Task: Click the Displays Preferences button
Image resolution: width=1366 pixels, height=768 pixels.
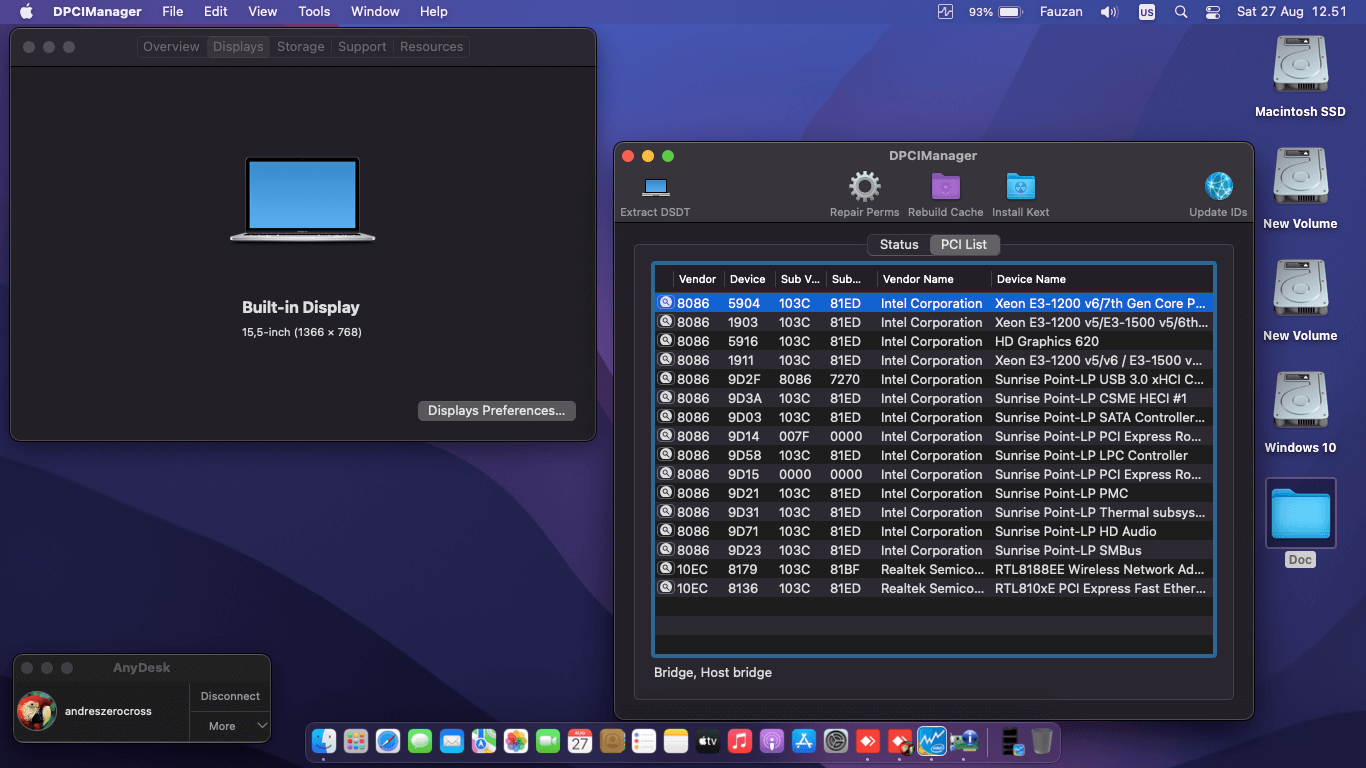Action: click(496, 410)
